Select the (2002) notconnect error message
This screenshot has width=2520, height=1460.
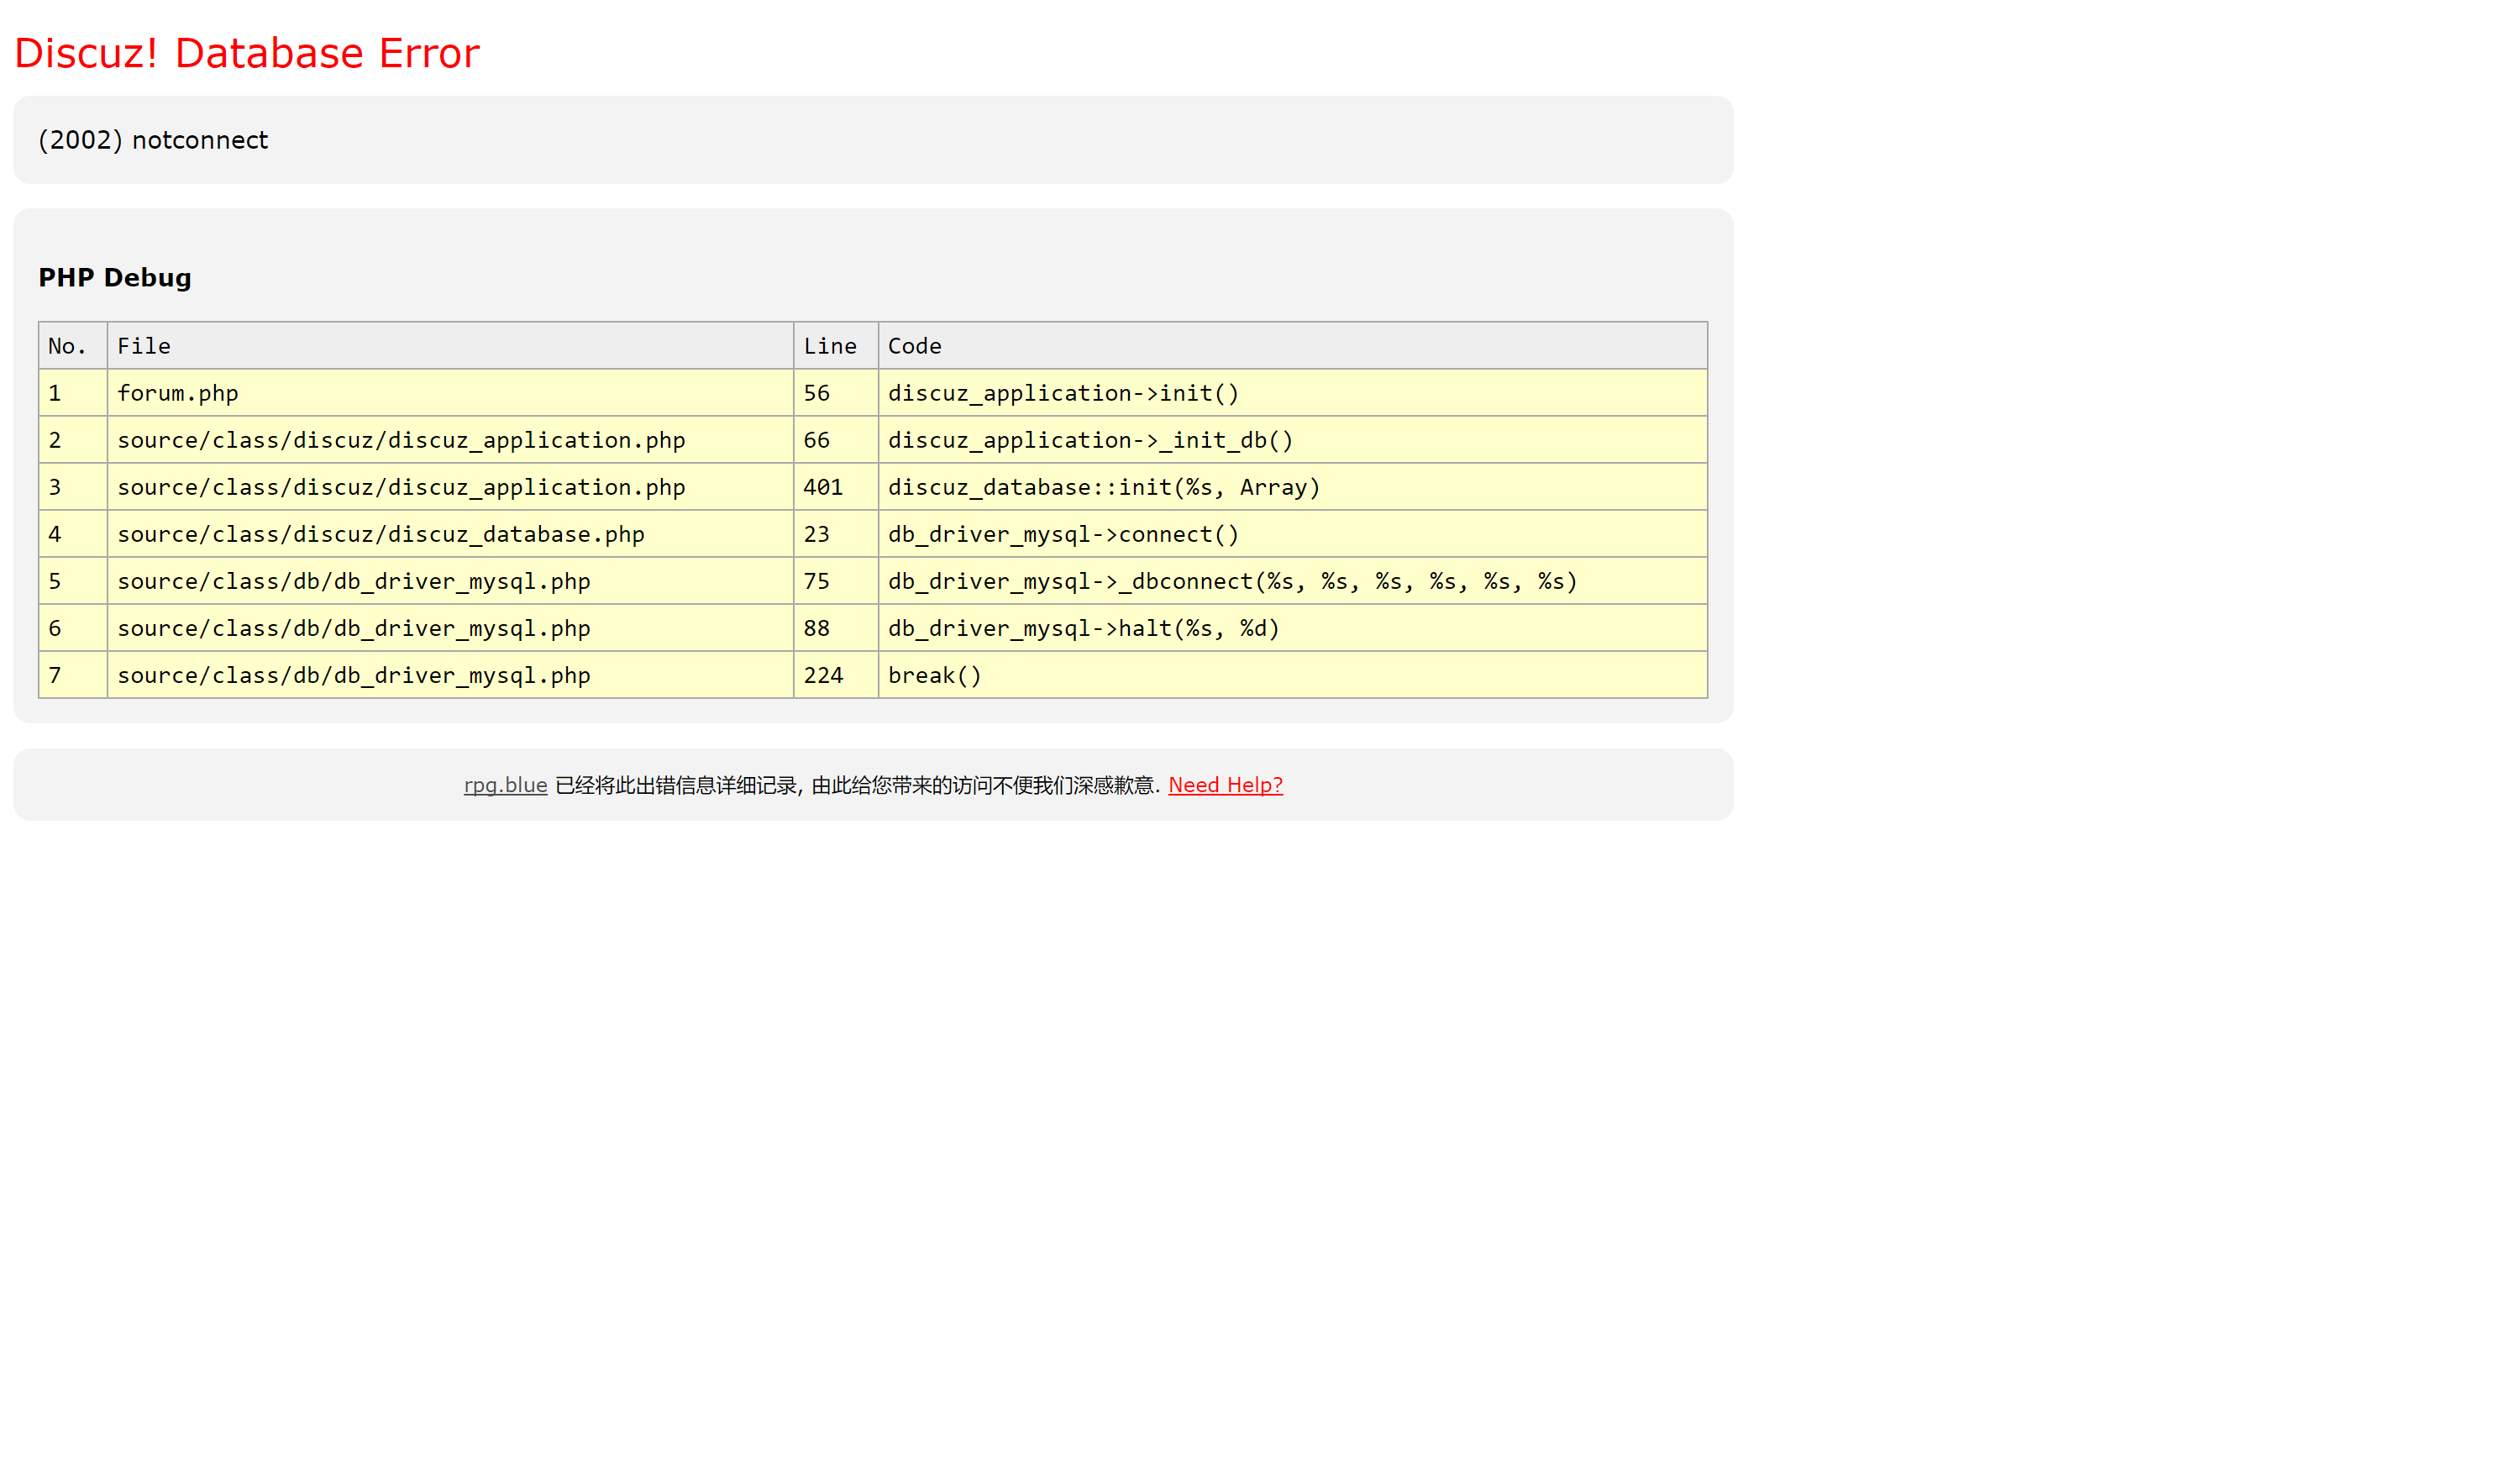(153, 140)
